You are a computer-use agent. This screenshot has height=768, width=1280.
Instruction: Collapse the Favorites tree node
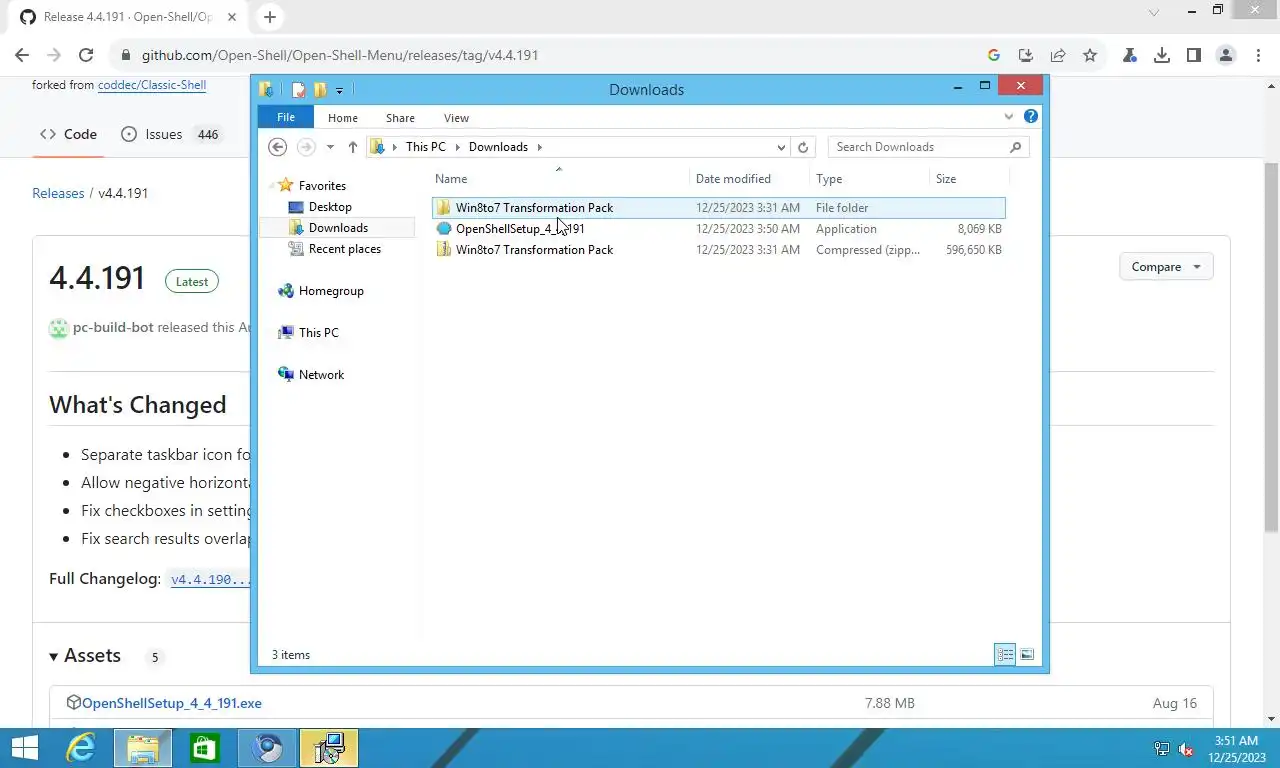[x=272, y=186]
